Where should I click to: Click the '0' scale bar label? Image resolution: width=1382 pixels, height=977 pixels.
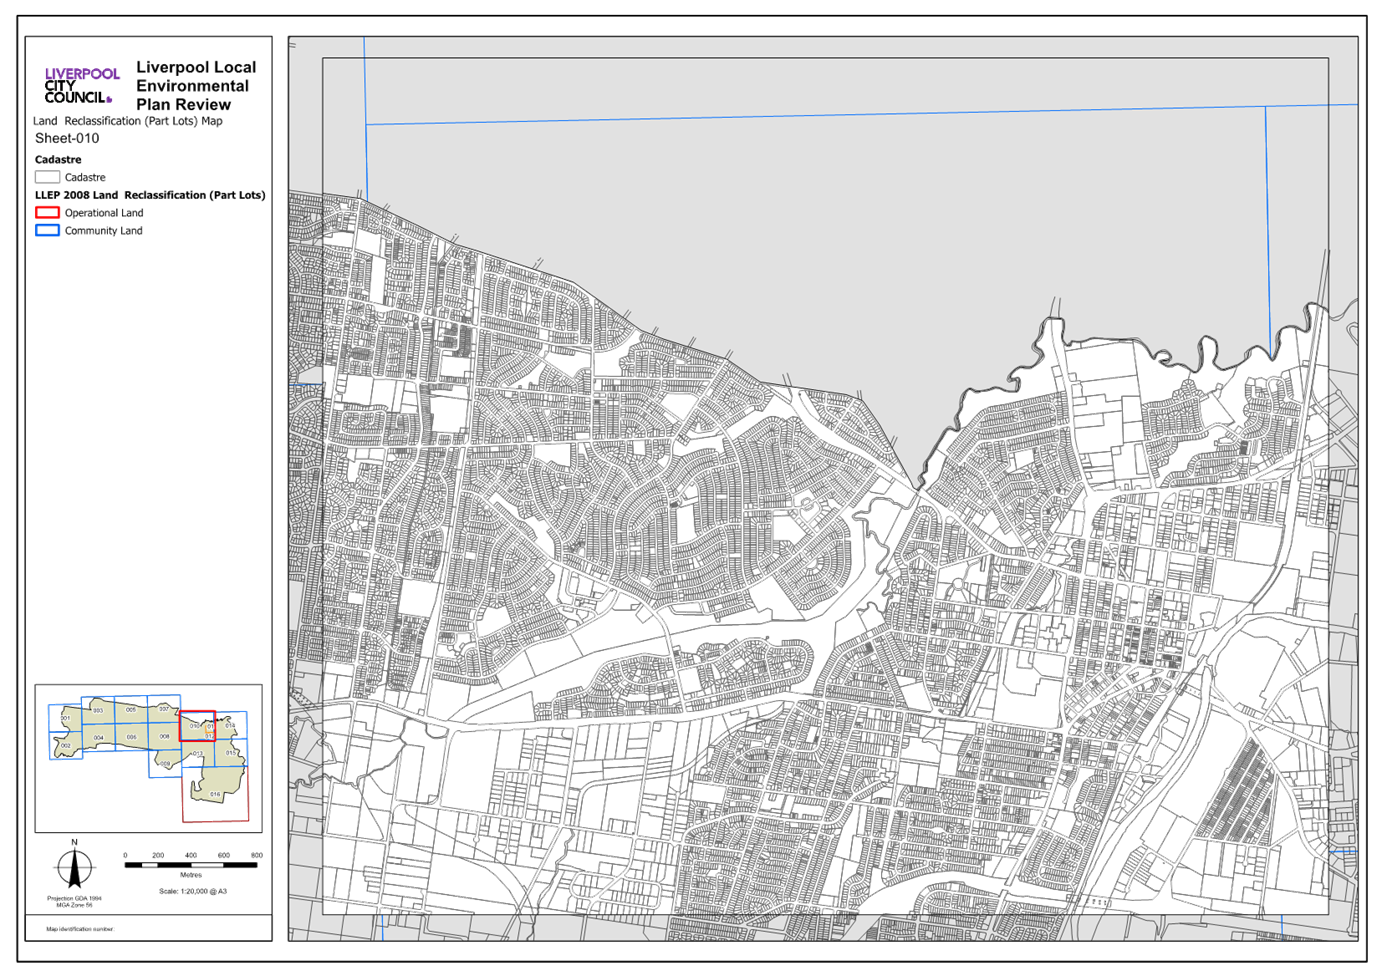click(x=125, y=855)
